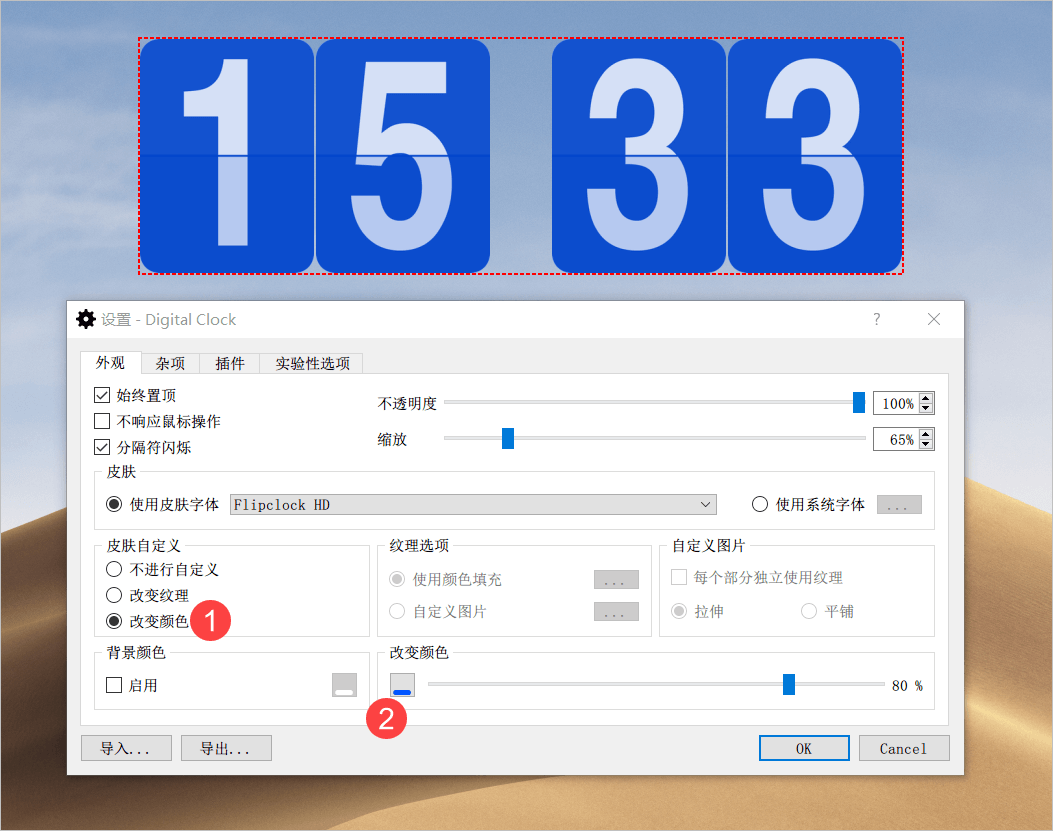Viewport: 1053px width, 831px height.
Task: Click the flip clock widget display
Action: point(520,156)
